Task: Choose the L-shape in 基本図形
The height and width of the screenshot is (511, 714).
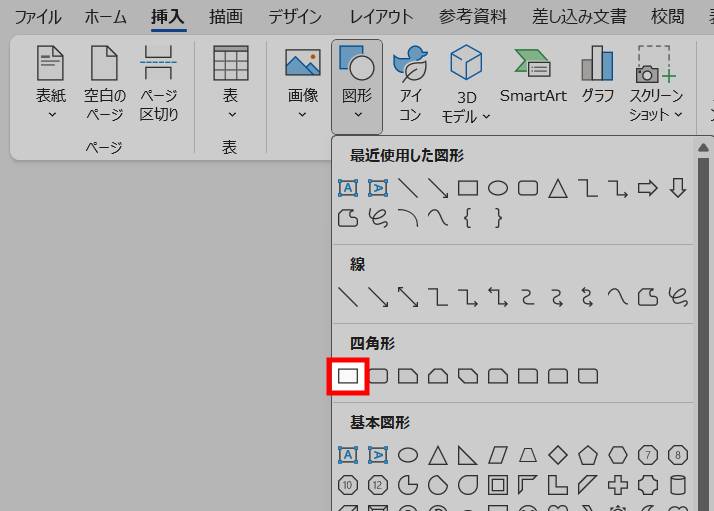Action: (x=558, y=485)
